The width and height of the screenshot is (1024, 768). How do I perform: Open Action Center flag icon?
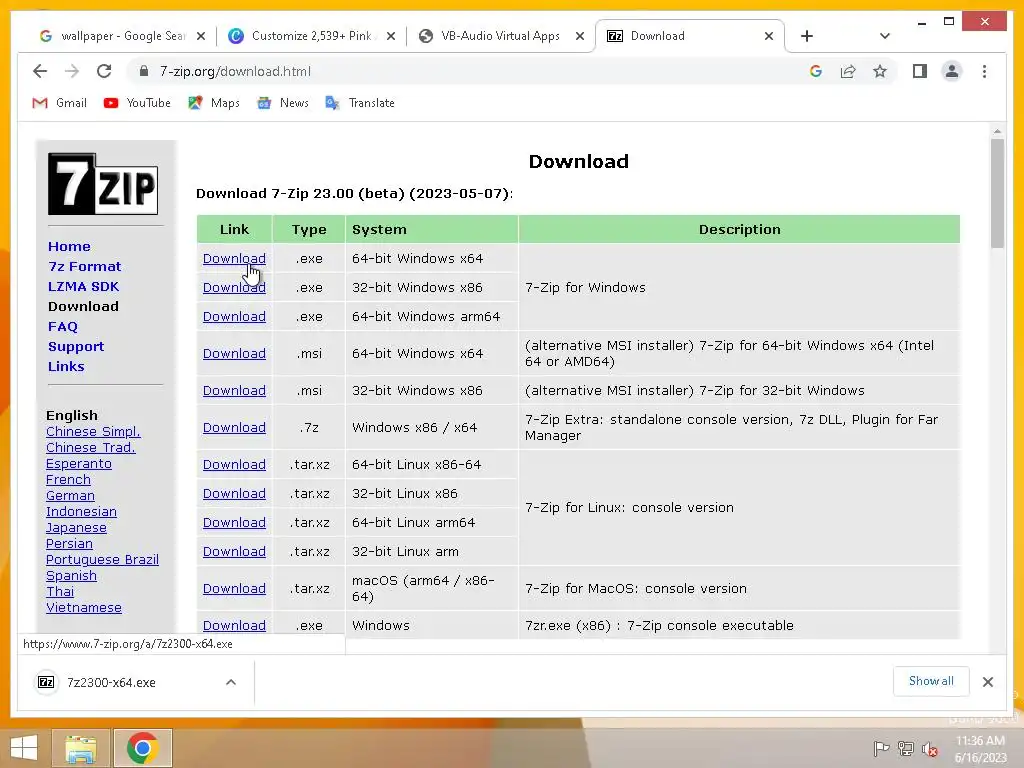pyautogui.click(x=881, y=749)
